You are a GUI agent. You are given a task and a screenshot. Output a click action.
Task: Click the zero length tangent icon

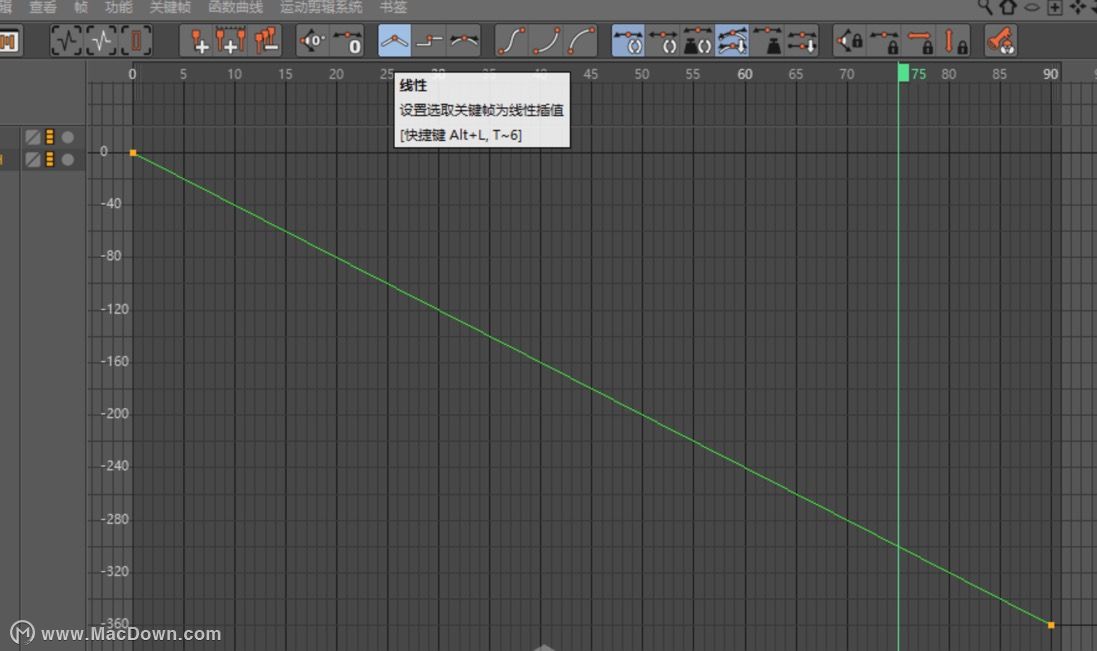pos(348,41)
